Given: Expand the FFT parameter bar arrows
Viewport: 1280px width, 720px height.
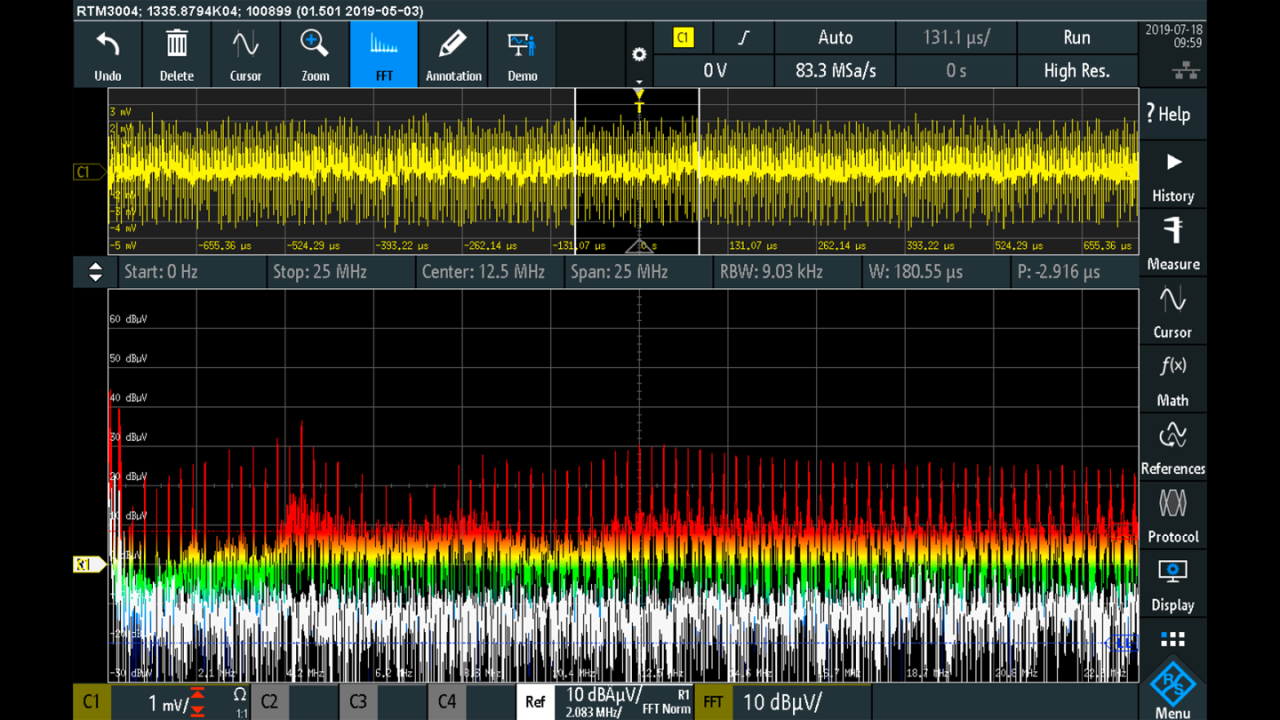Looking at the screenshot, I should click(x=95, y=272).
